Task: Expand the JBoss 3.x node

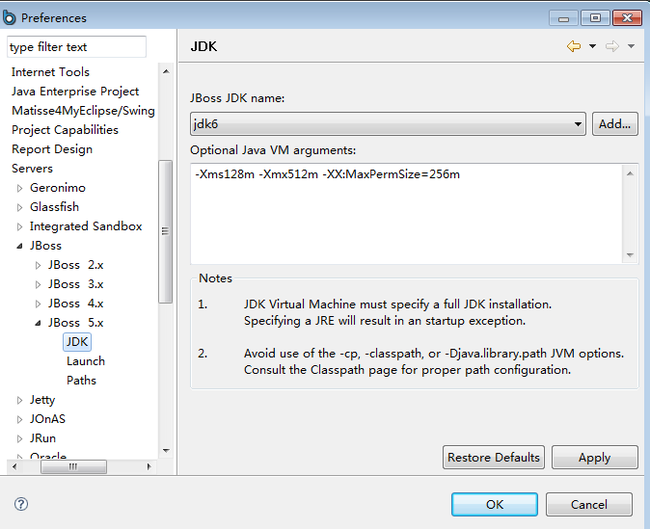Action: click(x=38, y=285)
